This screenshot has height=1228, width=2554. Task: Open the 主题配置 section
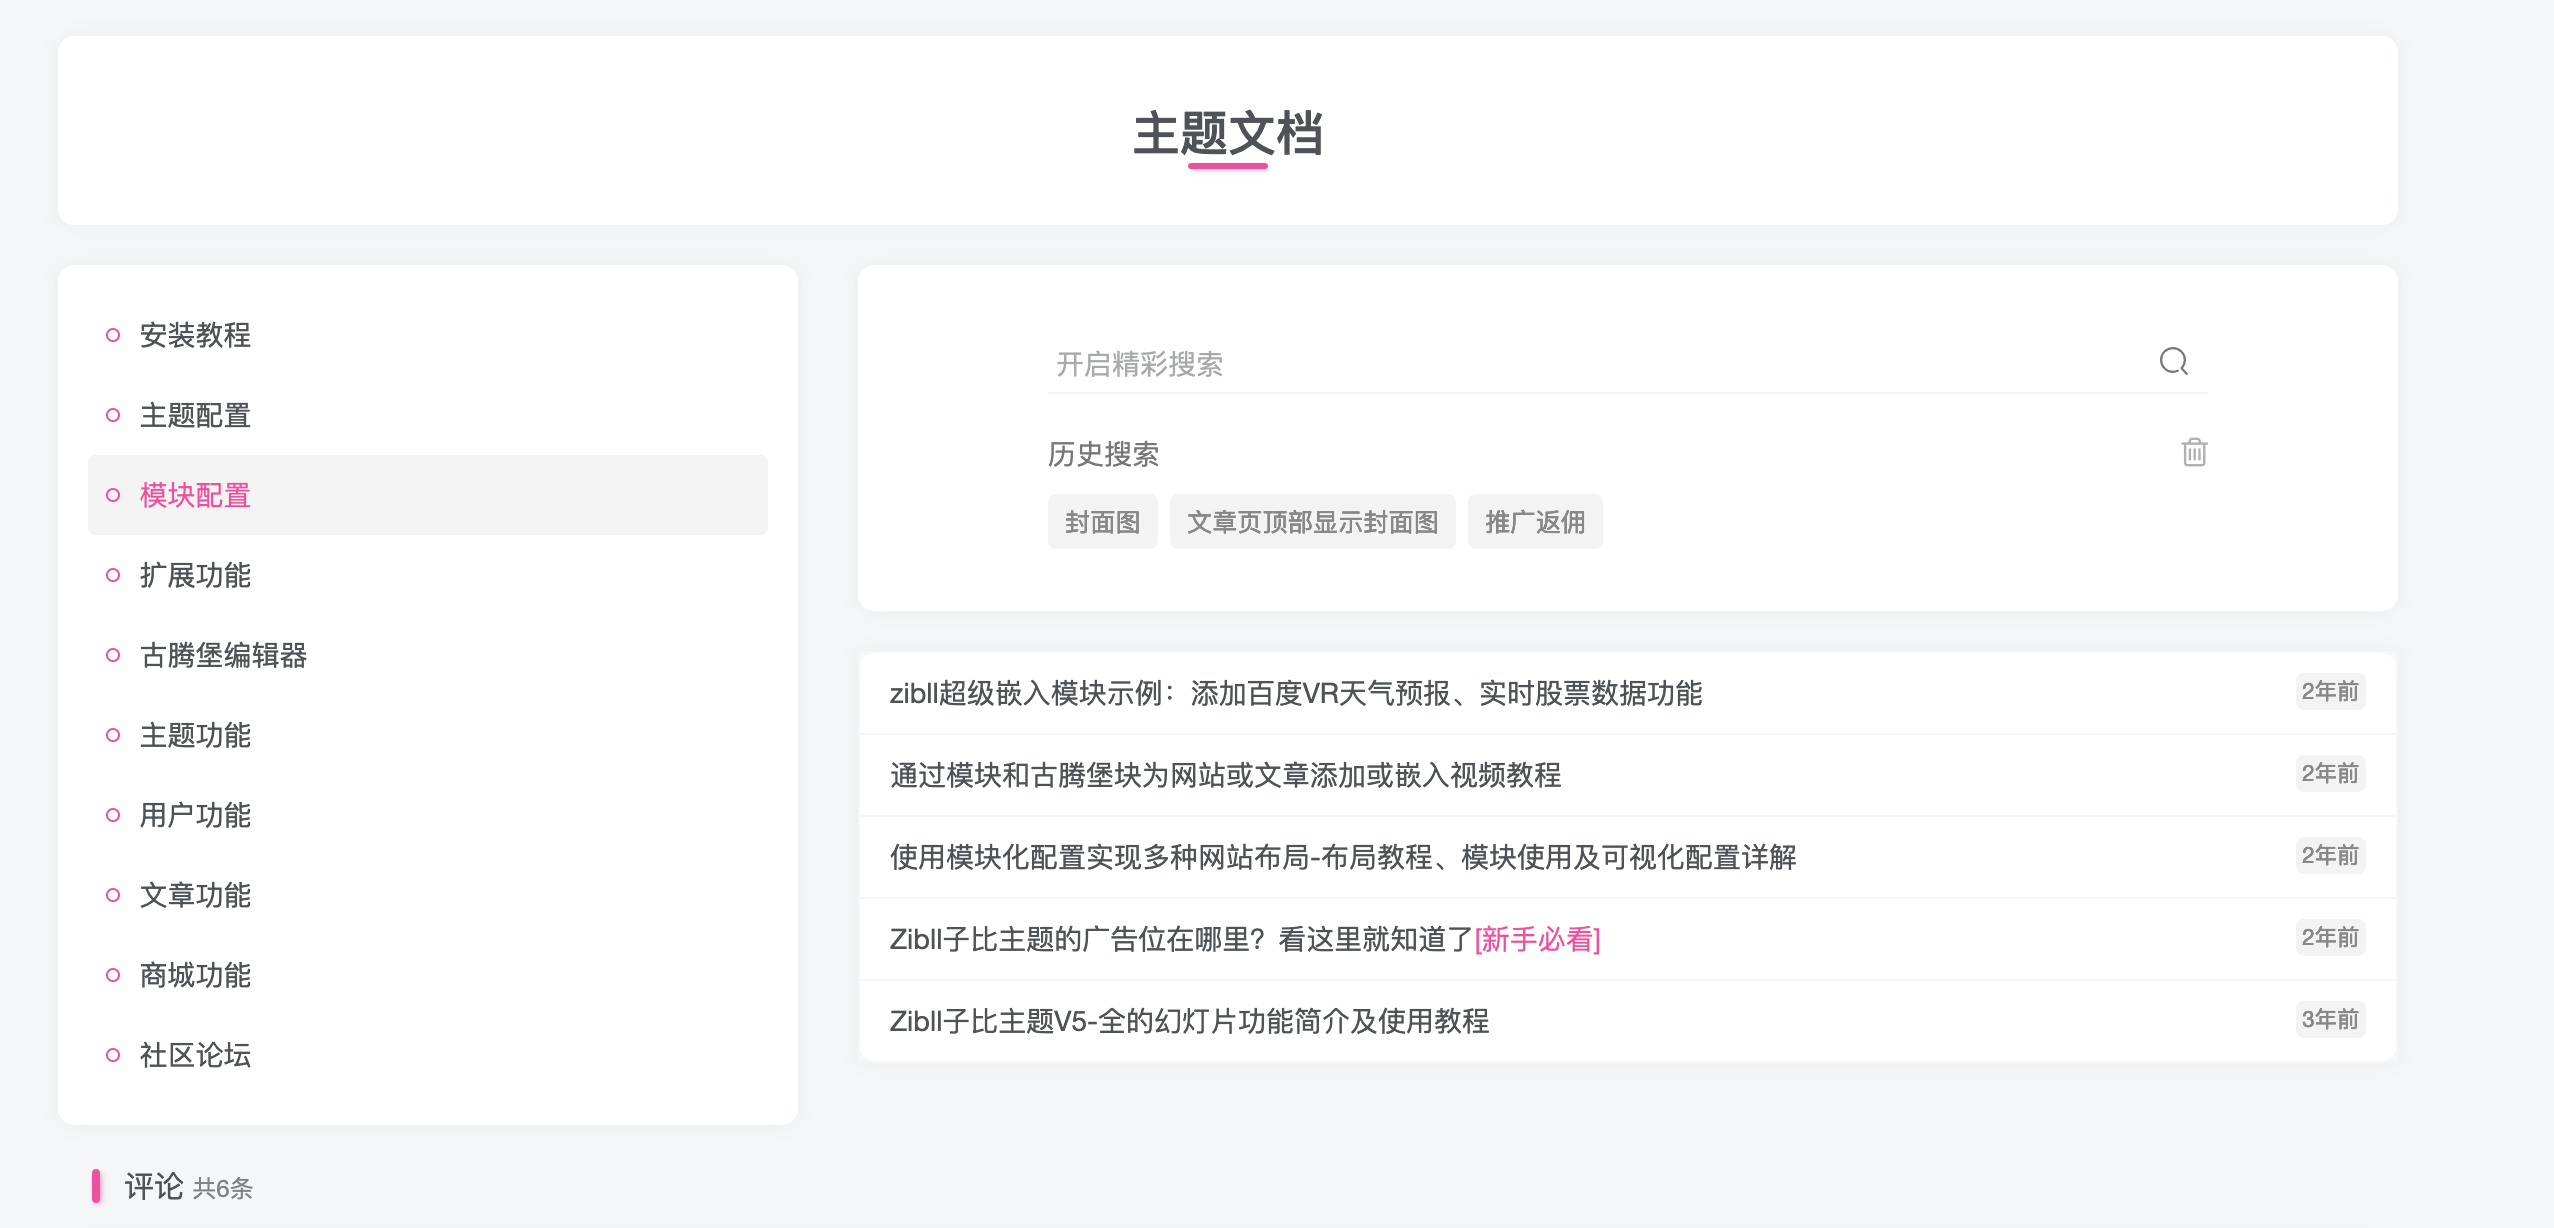(x=196, y=414)
